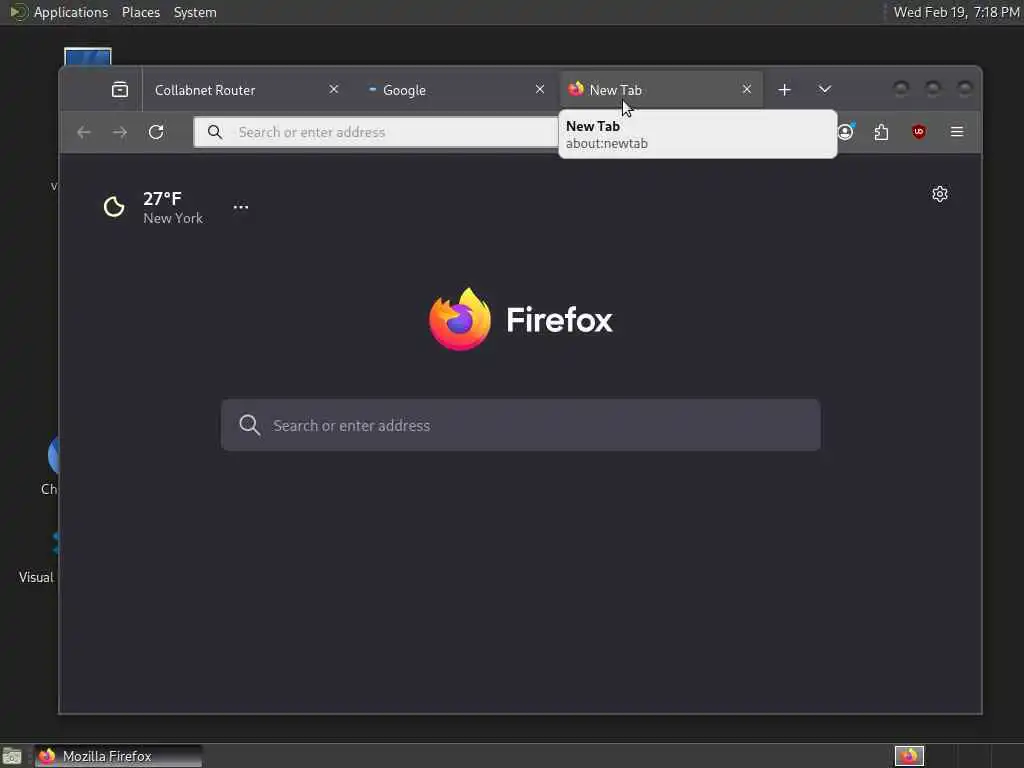
Task: Open the hamburger application menu
Action: tap(957, 132)
